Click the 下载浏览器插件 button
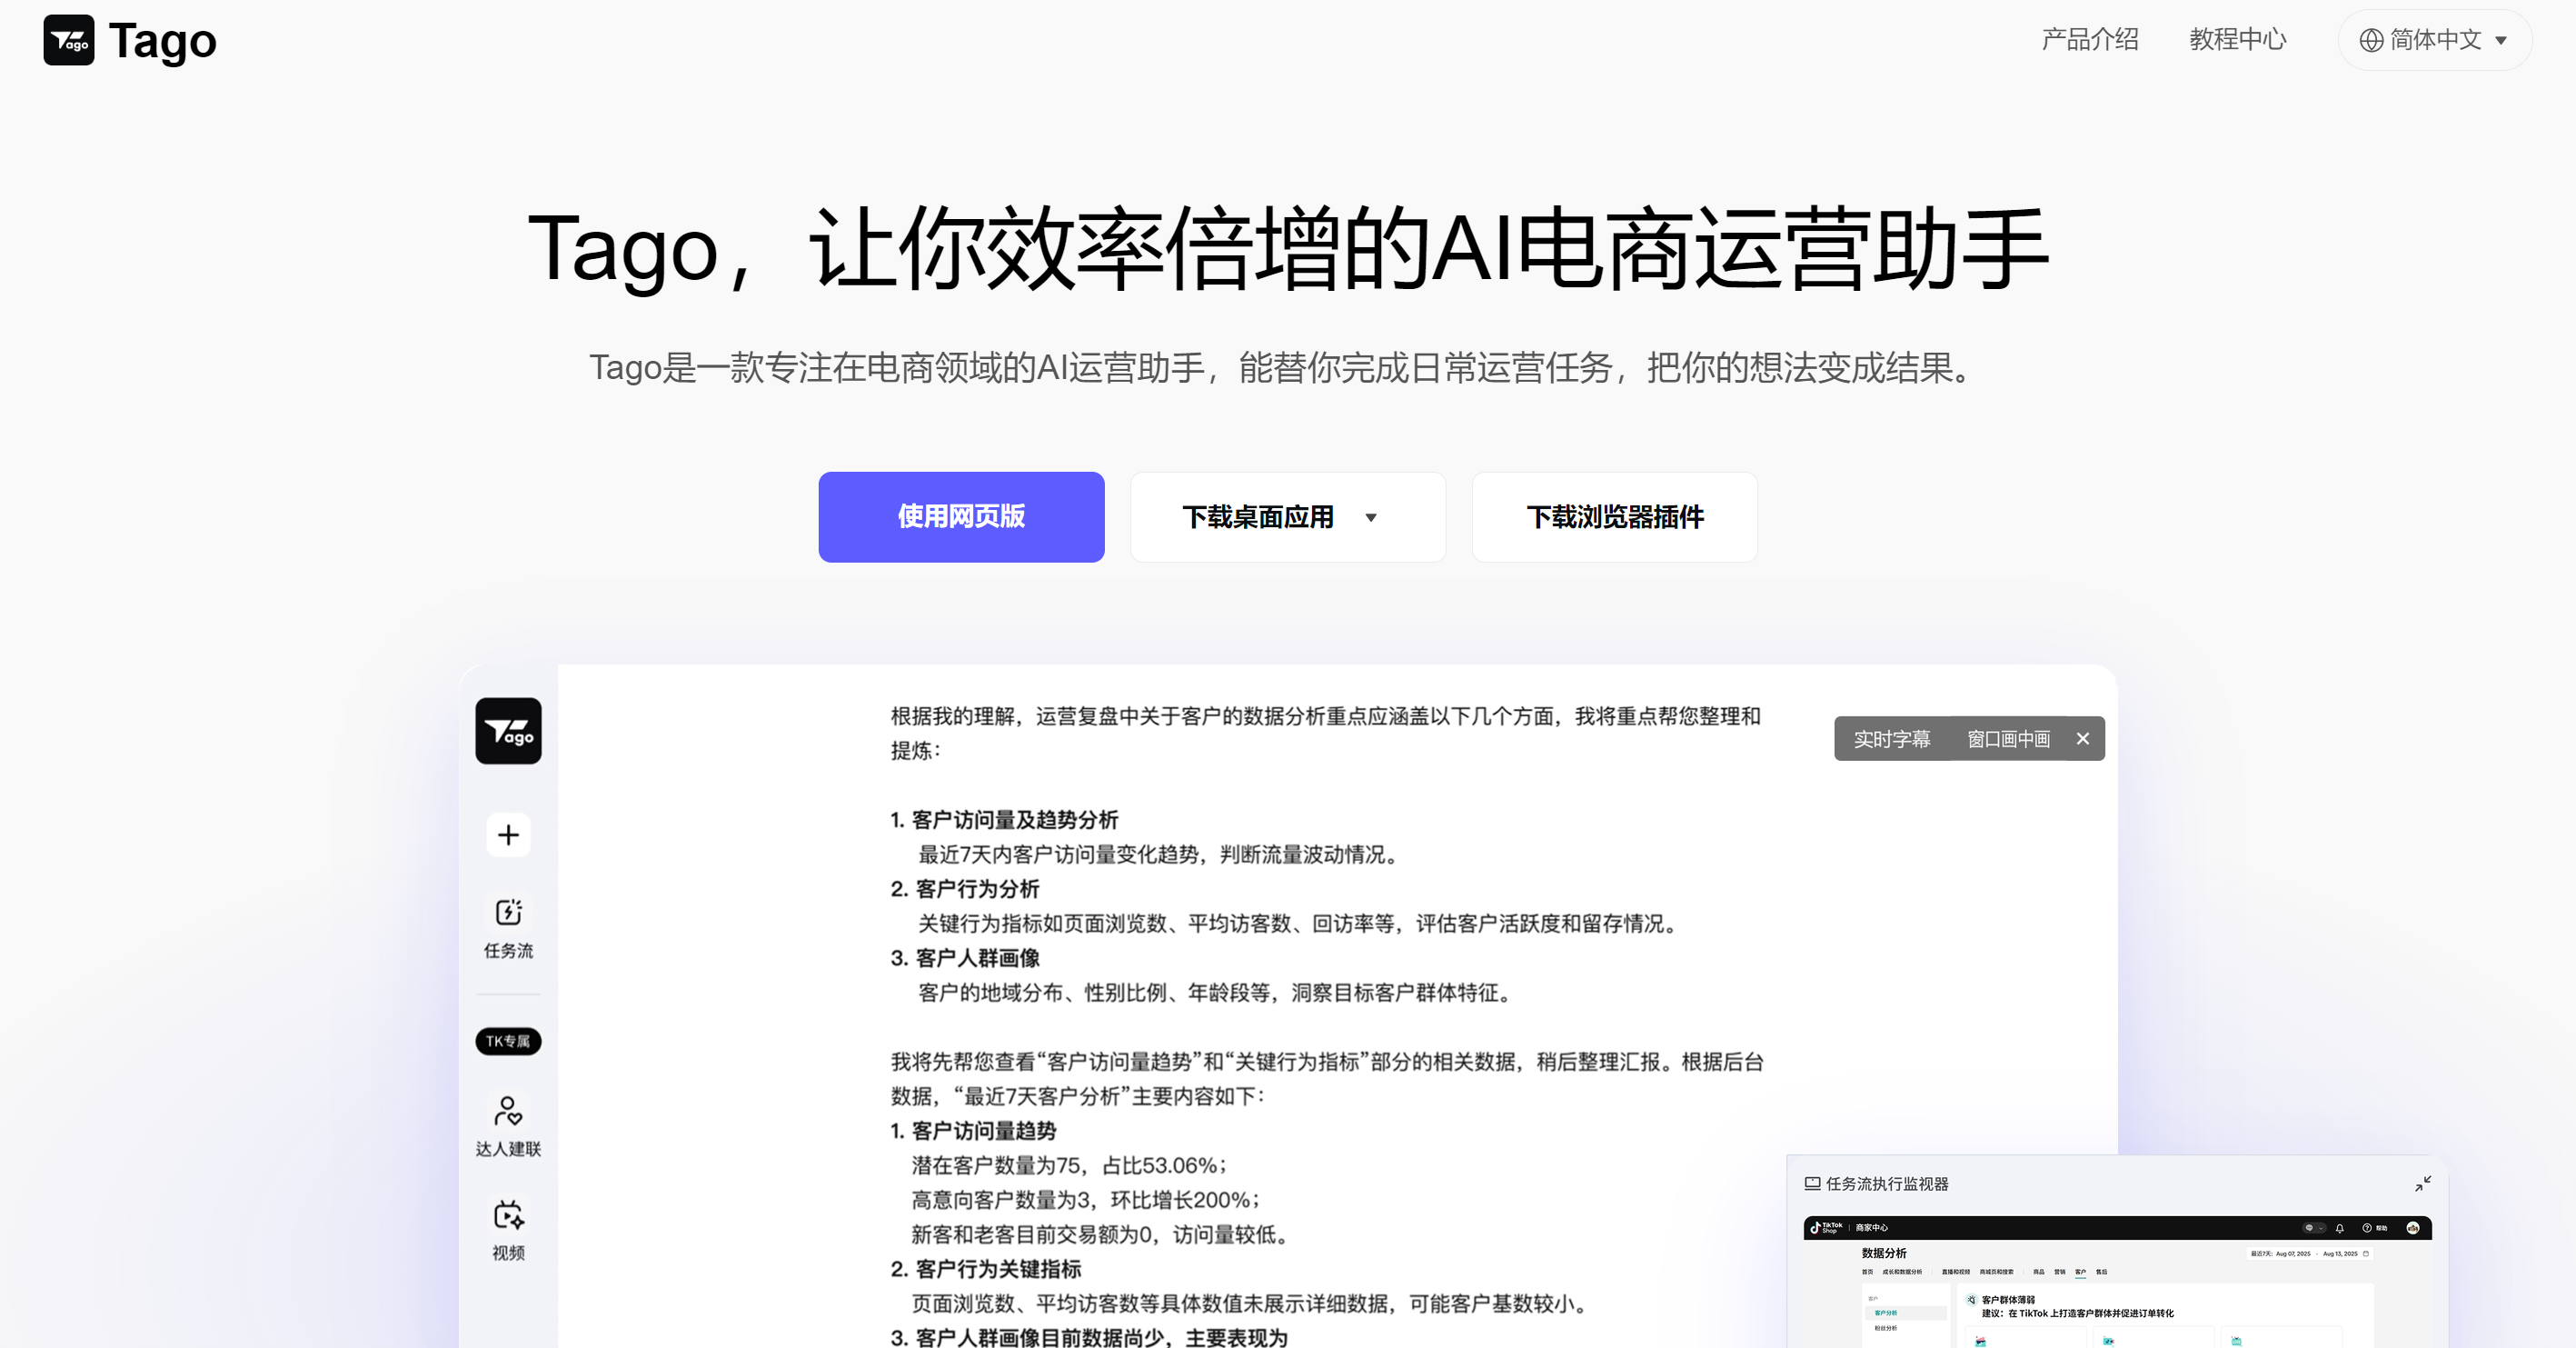The height and width of the screenshot is (1348, 2576). click(x=1614, y=517)
